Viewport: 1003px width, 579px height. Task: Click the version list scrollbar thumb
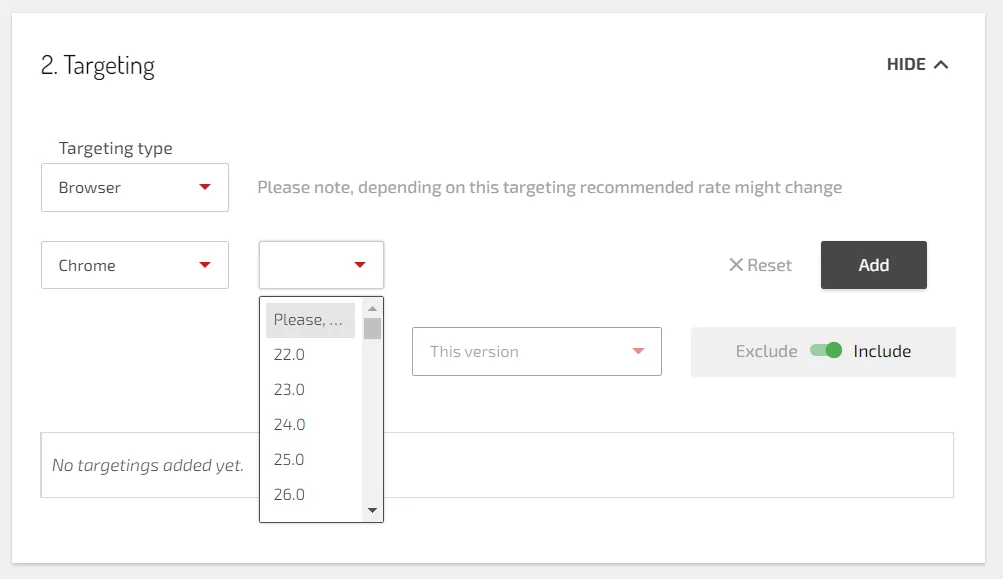(373, 329)
